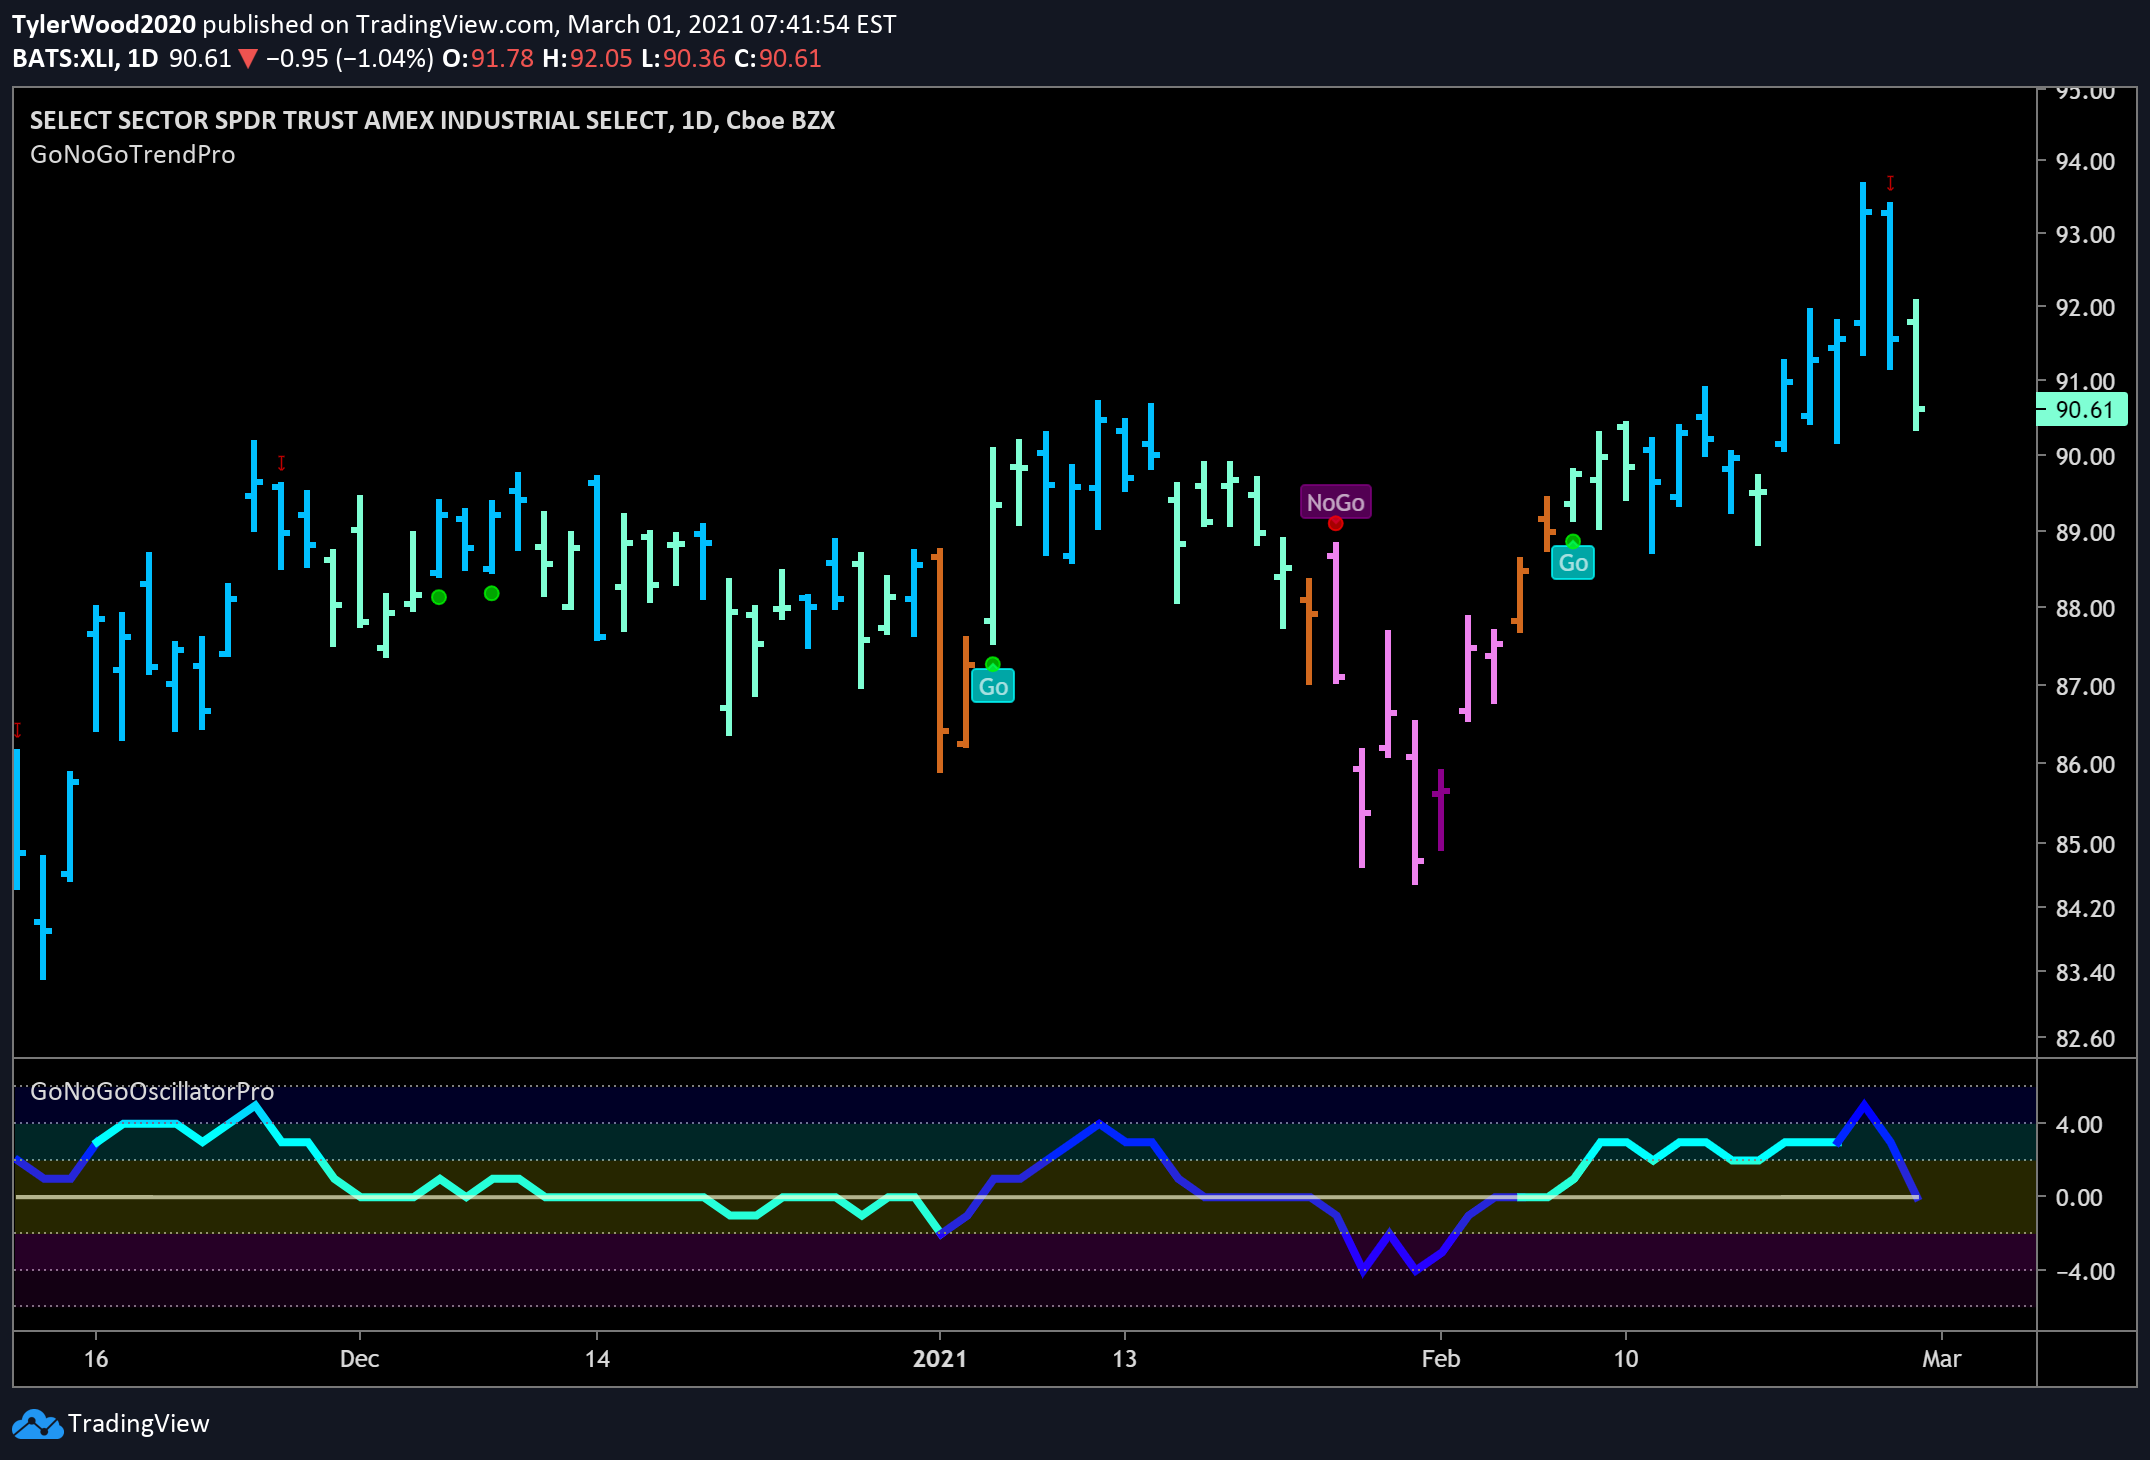Click the 89.00 price axis label
2150x1460 pixels.
[x=2085, y=532]
